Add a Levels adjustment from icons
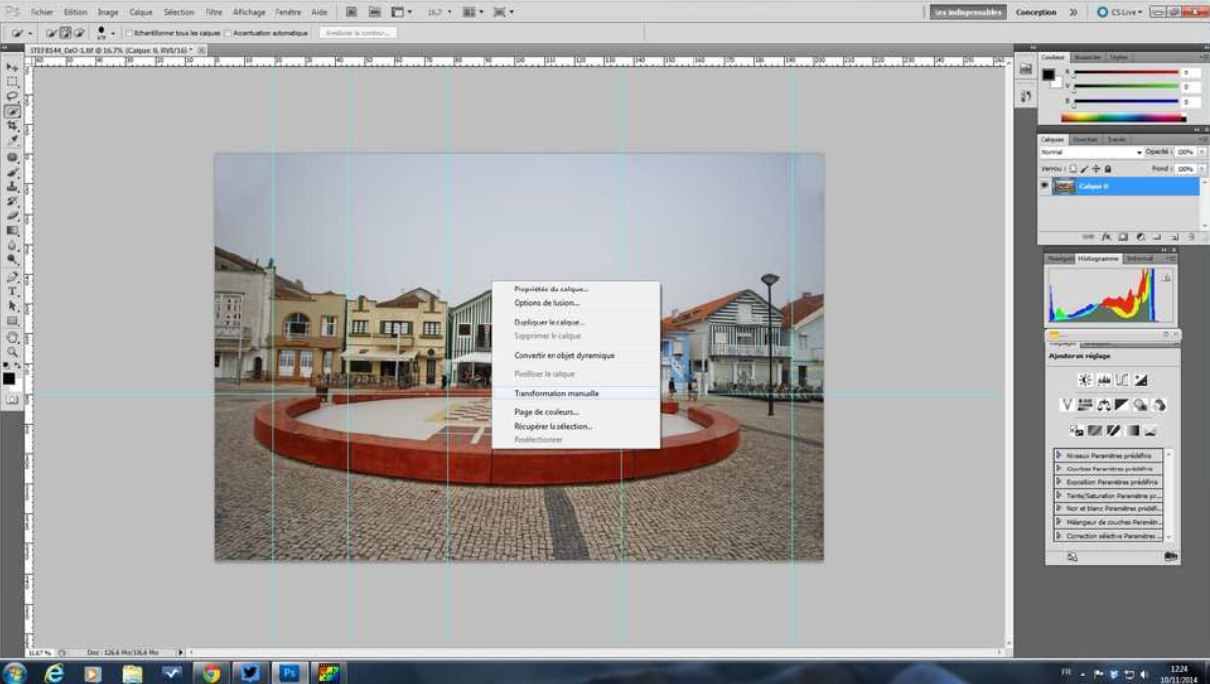This screenshot has width=1210, height=684. (1103, 380)
